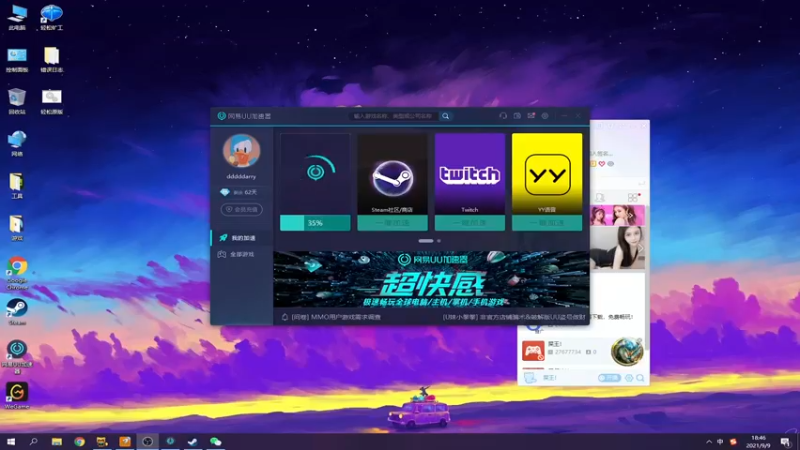Show hidden system tray icons
Screen dimensions: 800x450
tap(709, 441)
